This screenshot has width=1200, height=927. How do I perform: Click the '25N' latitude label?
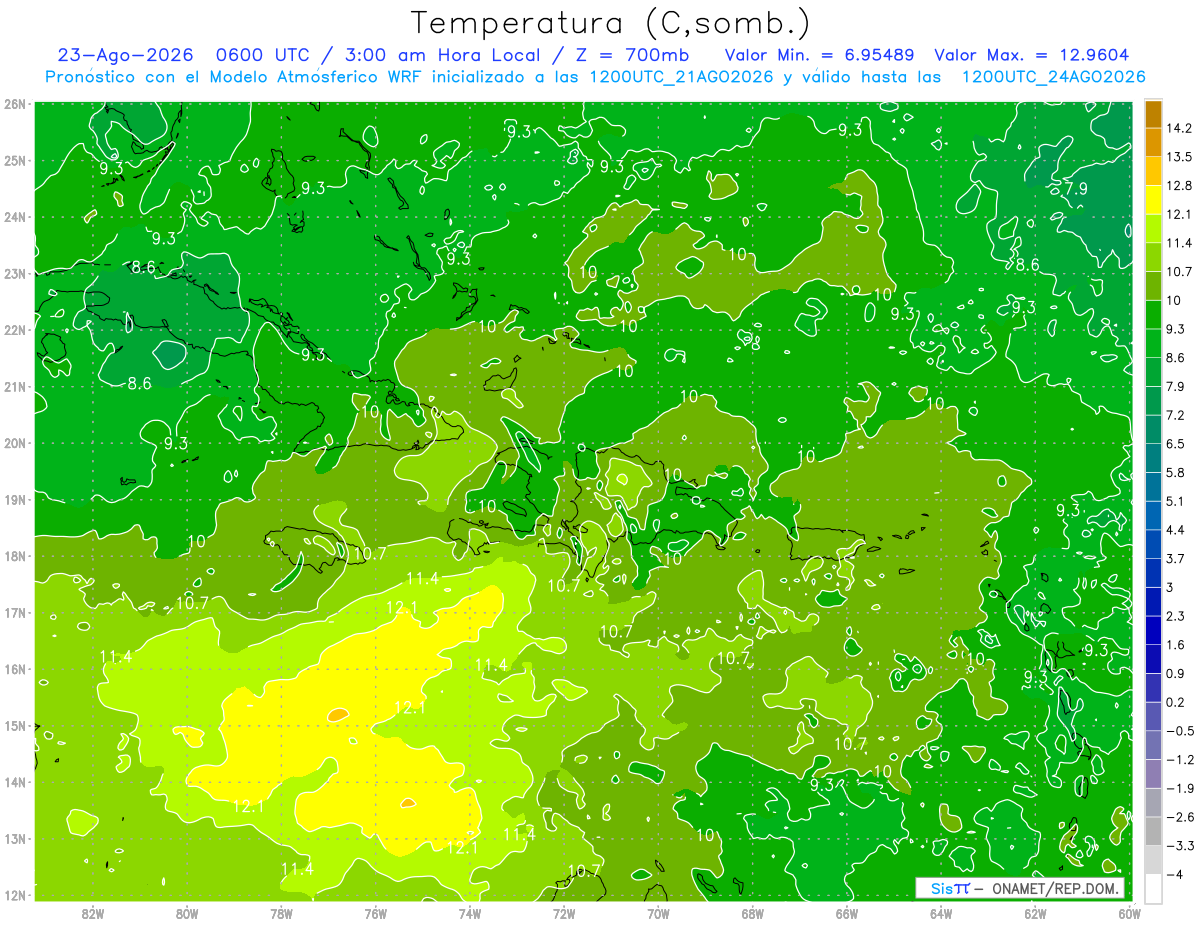pyautogui.click(x=16, y=161)
